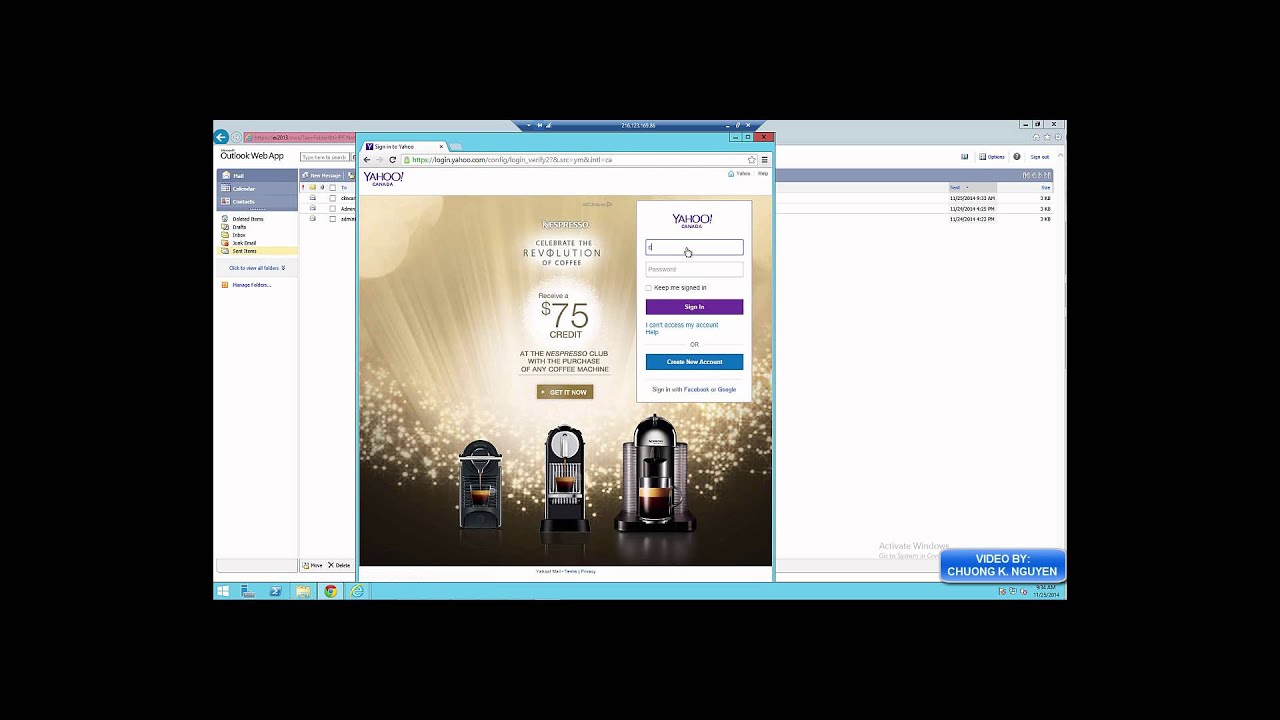The height and width of the screenshot is (720, 1280).
Task: Click the Yahoo ID input field
Action: (694, 247)
